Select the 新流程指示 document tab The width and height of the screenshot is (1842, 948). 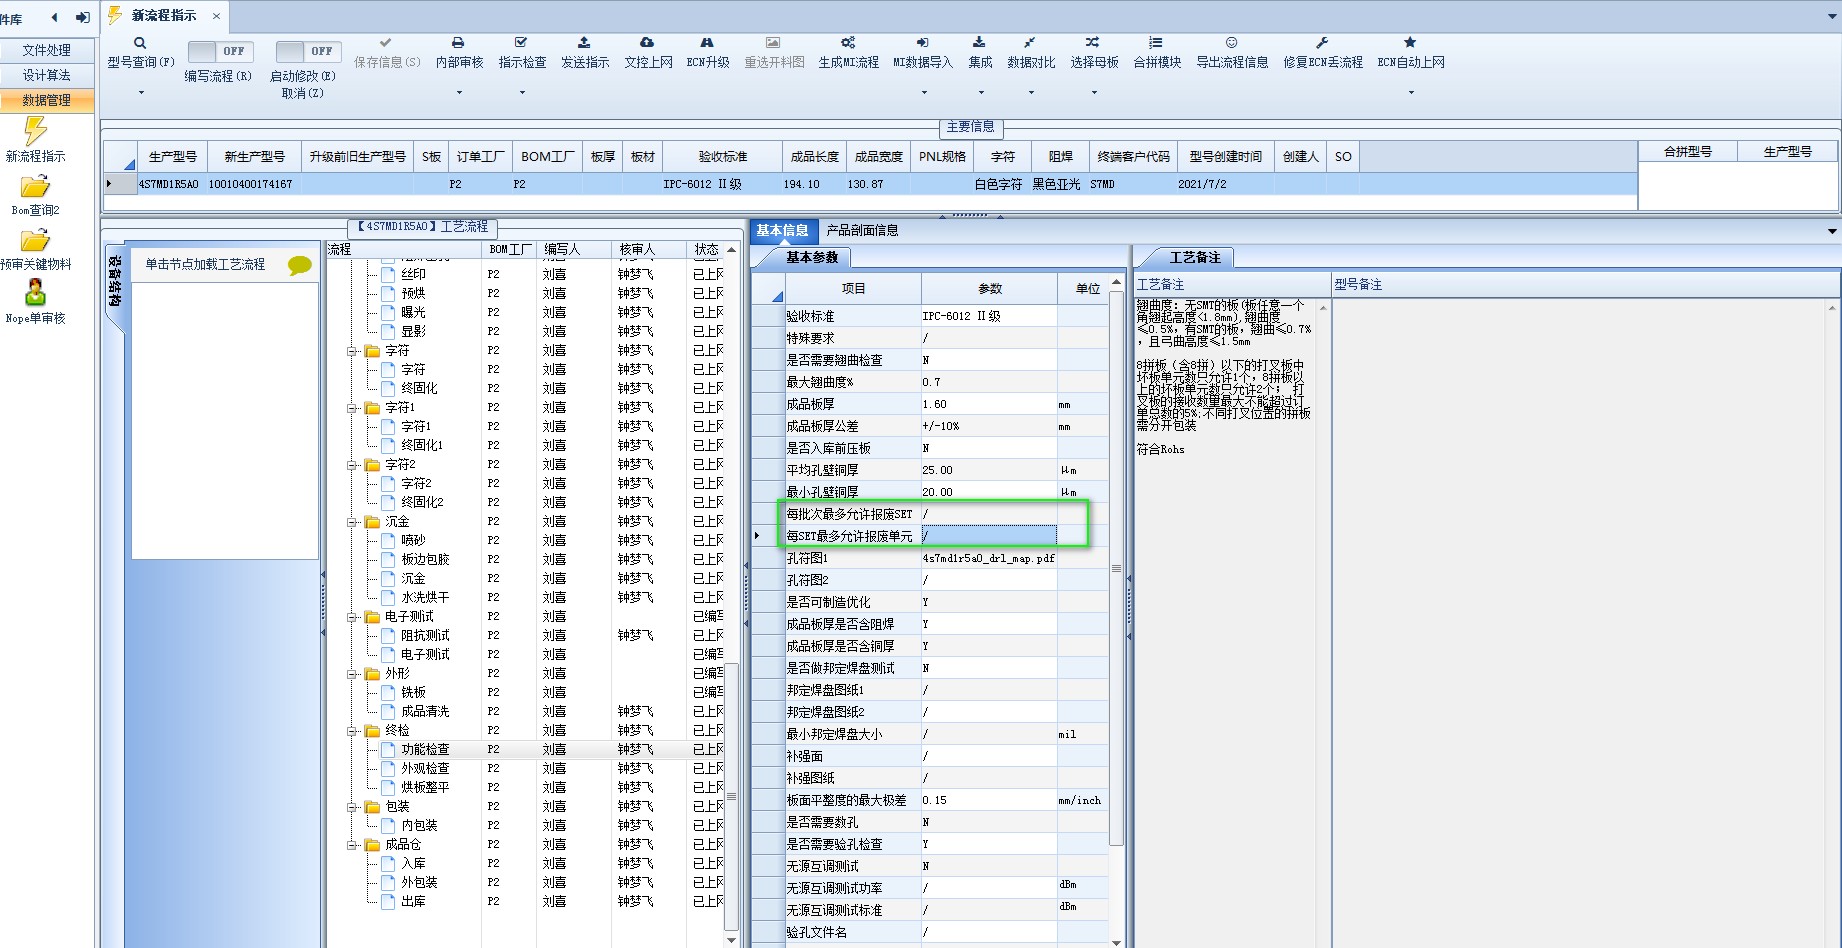(x=164, y=16)
